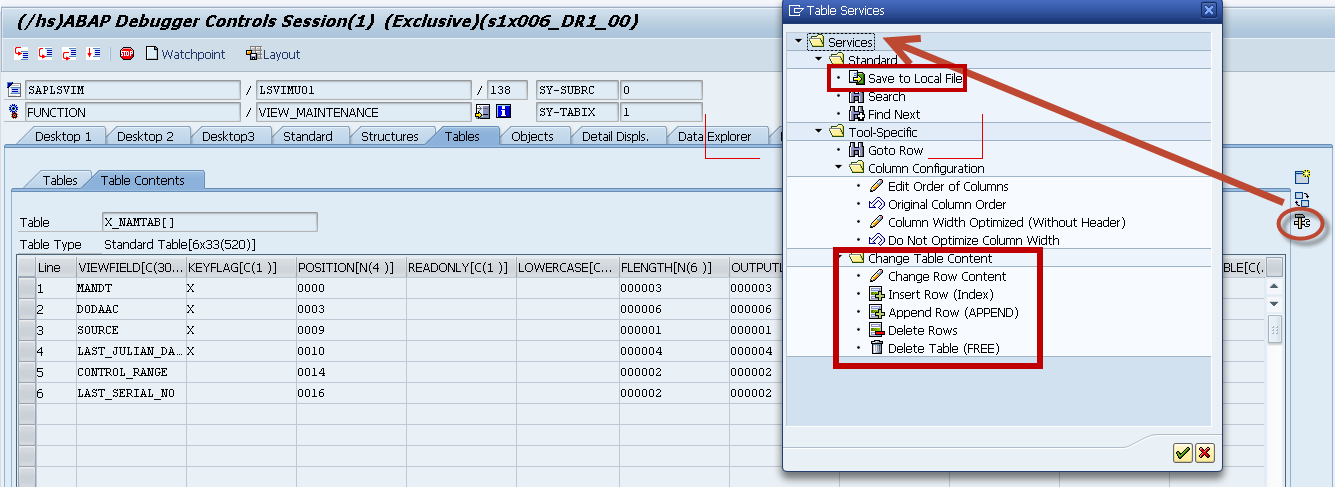
Task: Click the VIEWFIELD column header
Action: (129, 267)
